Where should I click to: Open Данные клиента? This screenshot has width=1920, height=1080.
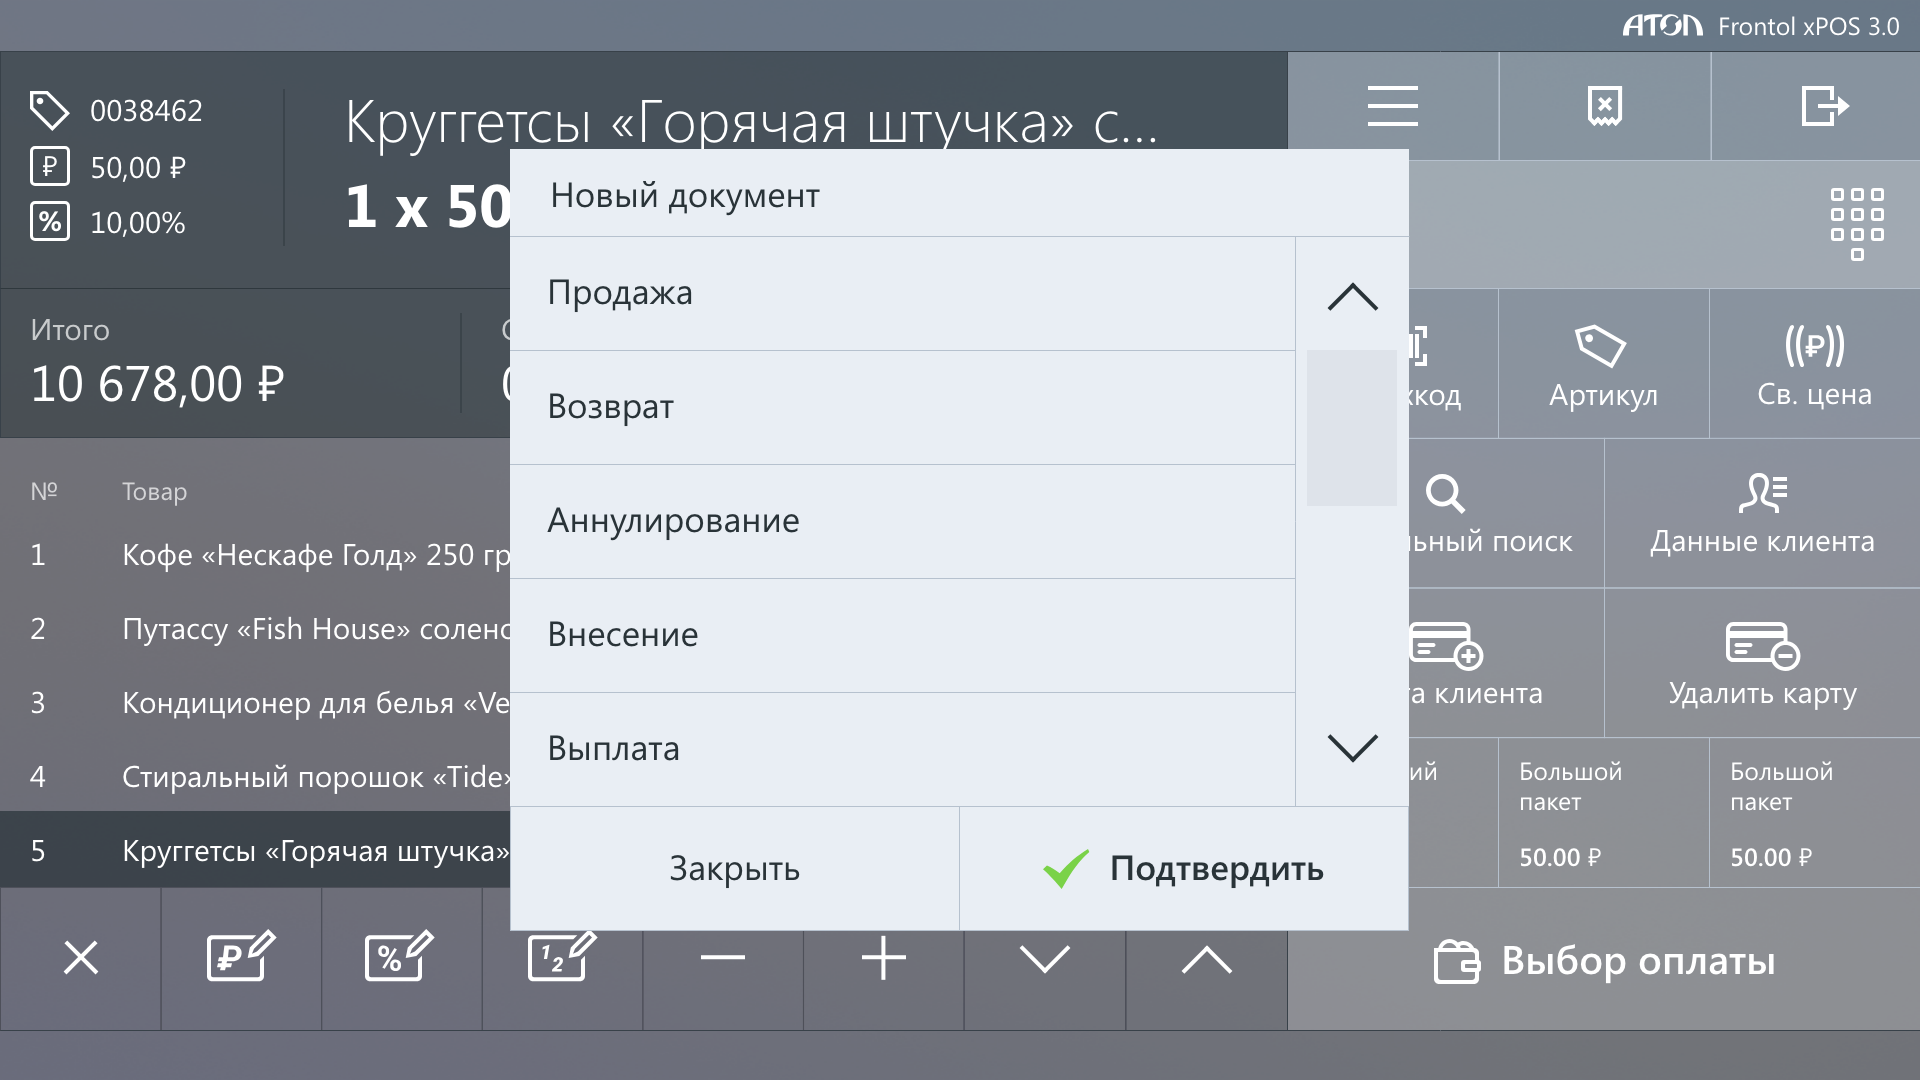tap(1761, 513)
